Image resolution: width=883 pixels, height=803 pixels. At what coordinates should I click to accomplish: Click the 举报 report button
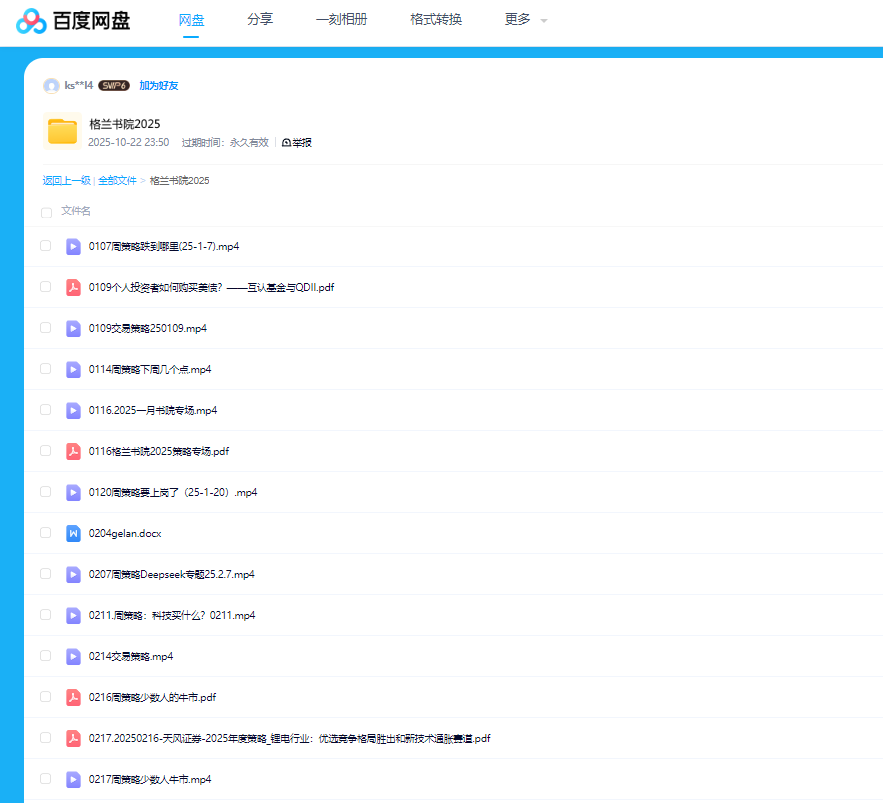297,143
